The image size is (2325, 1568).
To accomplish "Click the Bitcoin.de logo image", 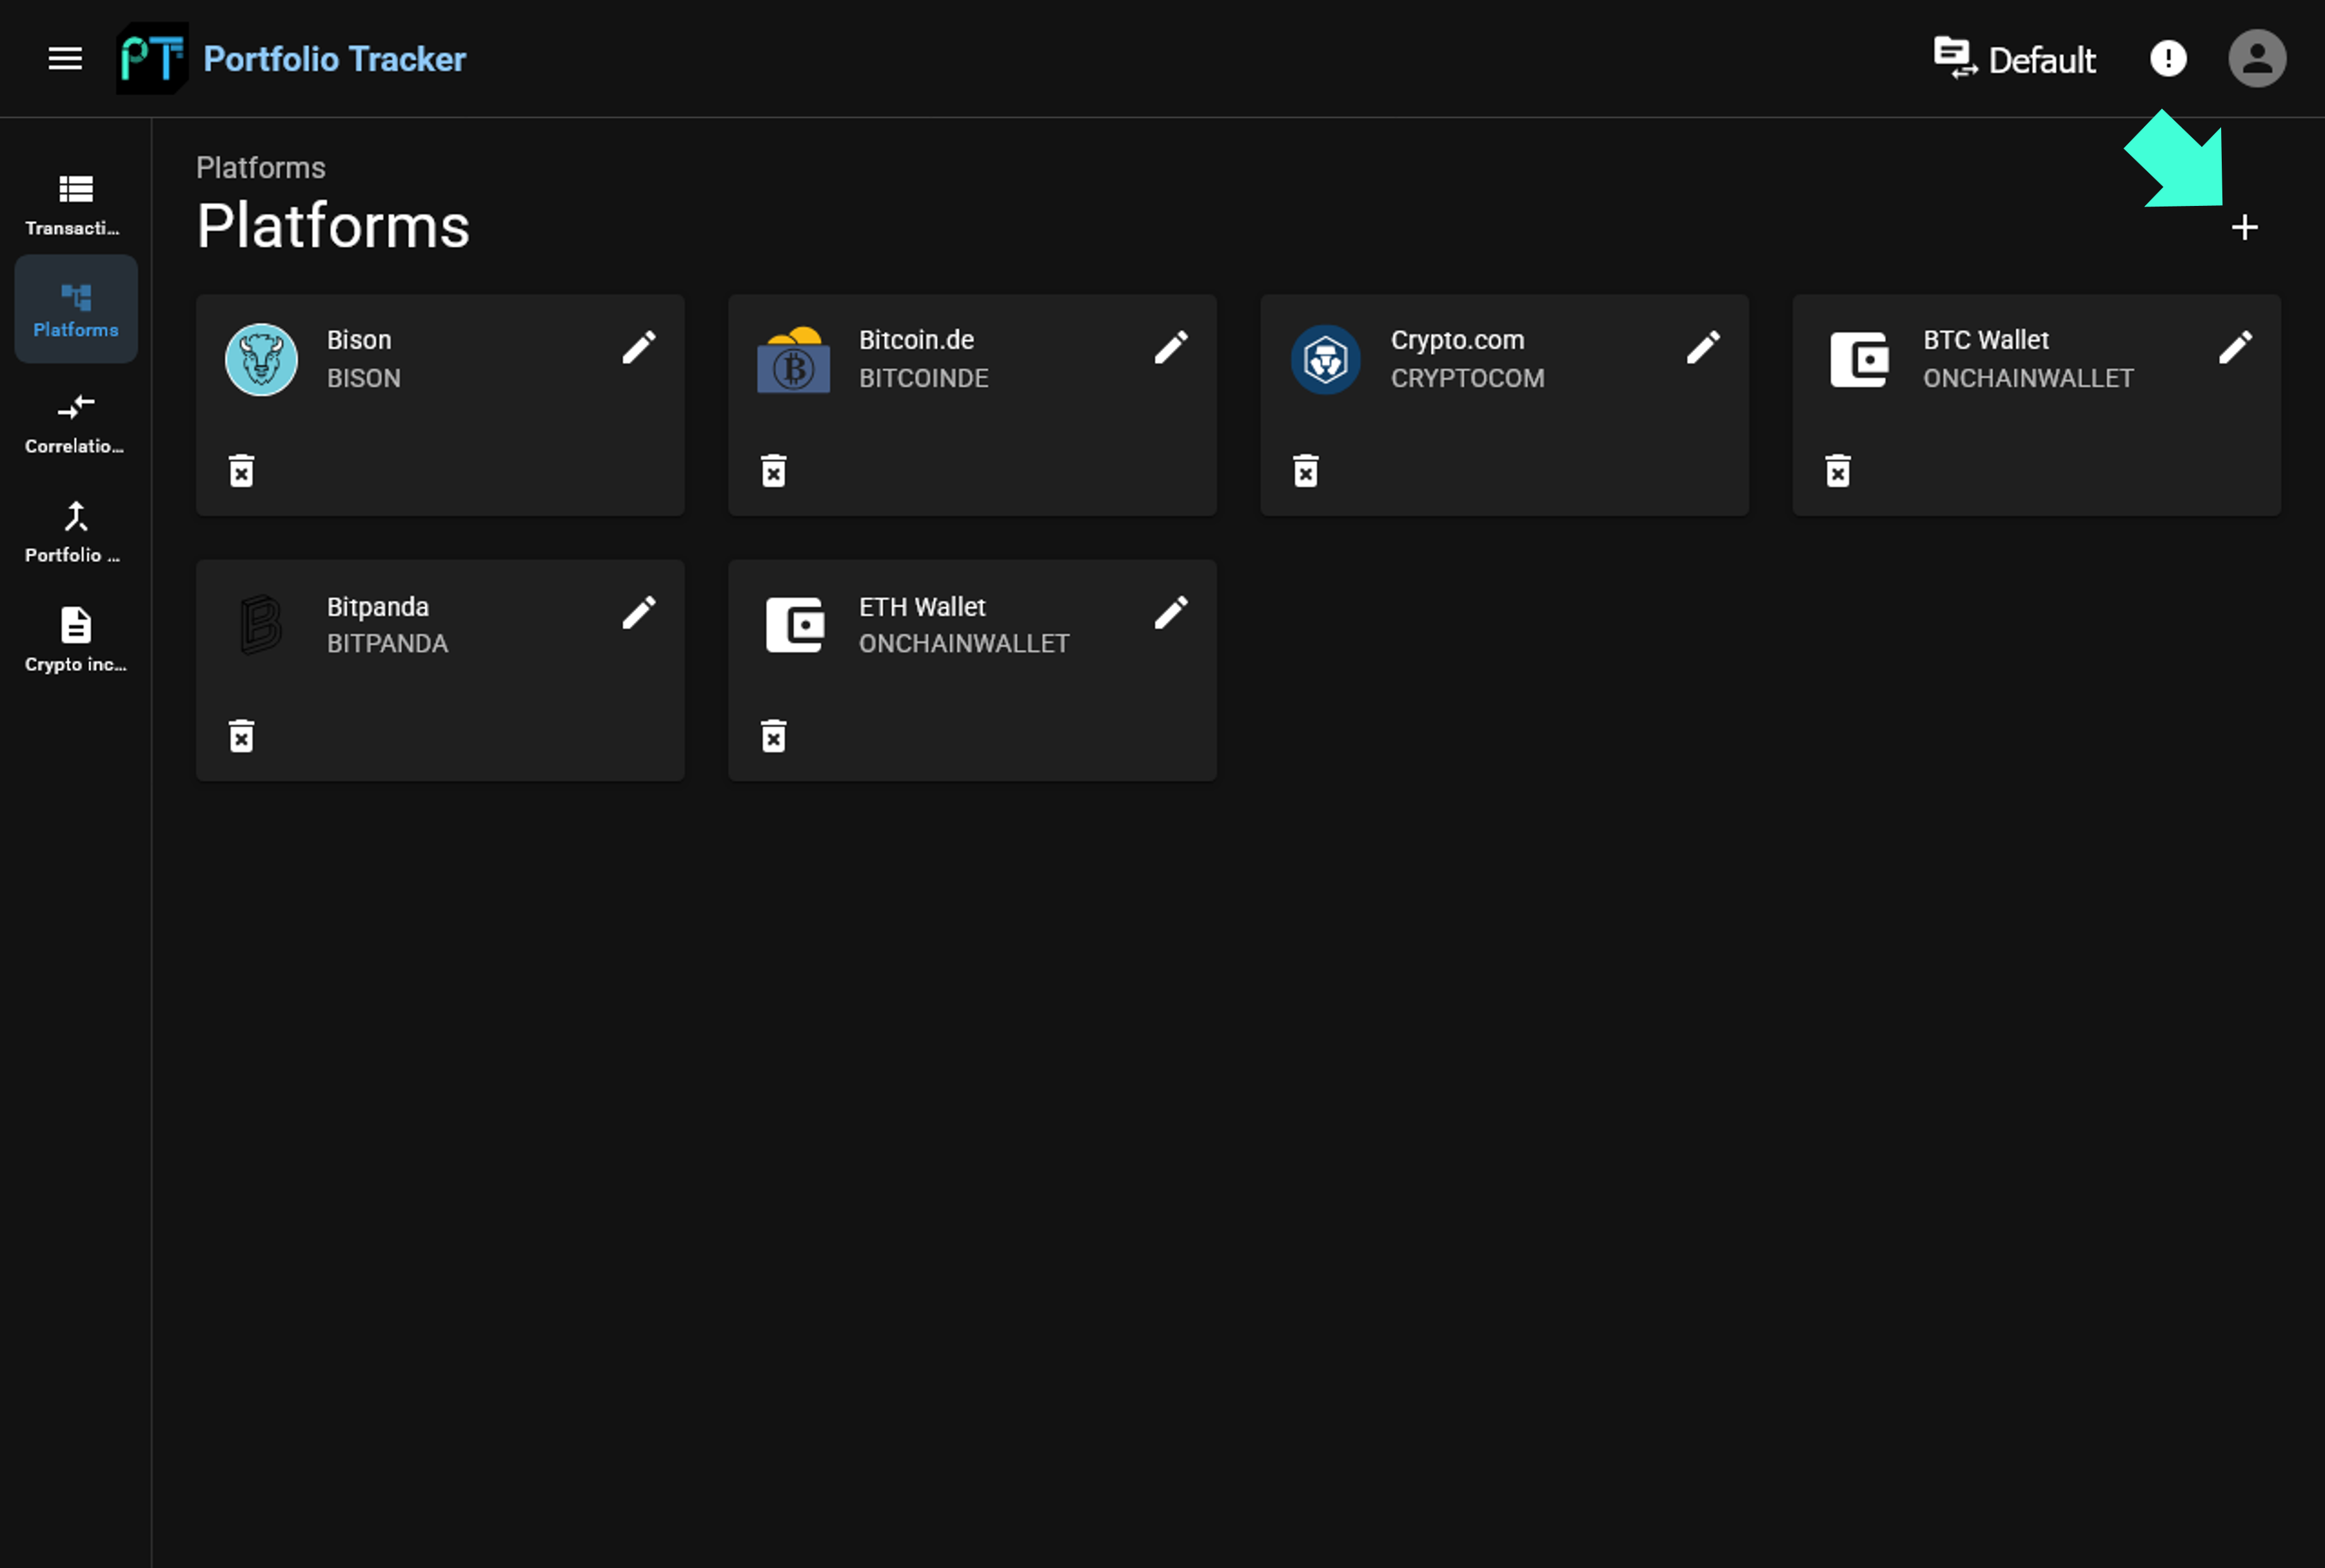I will click(x=793, y=359).
